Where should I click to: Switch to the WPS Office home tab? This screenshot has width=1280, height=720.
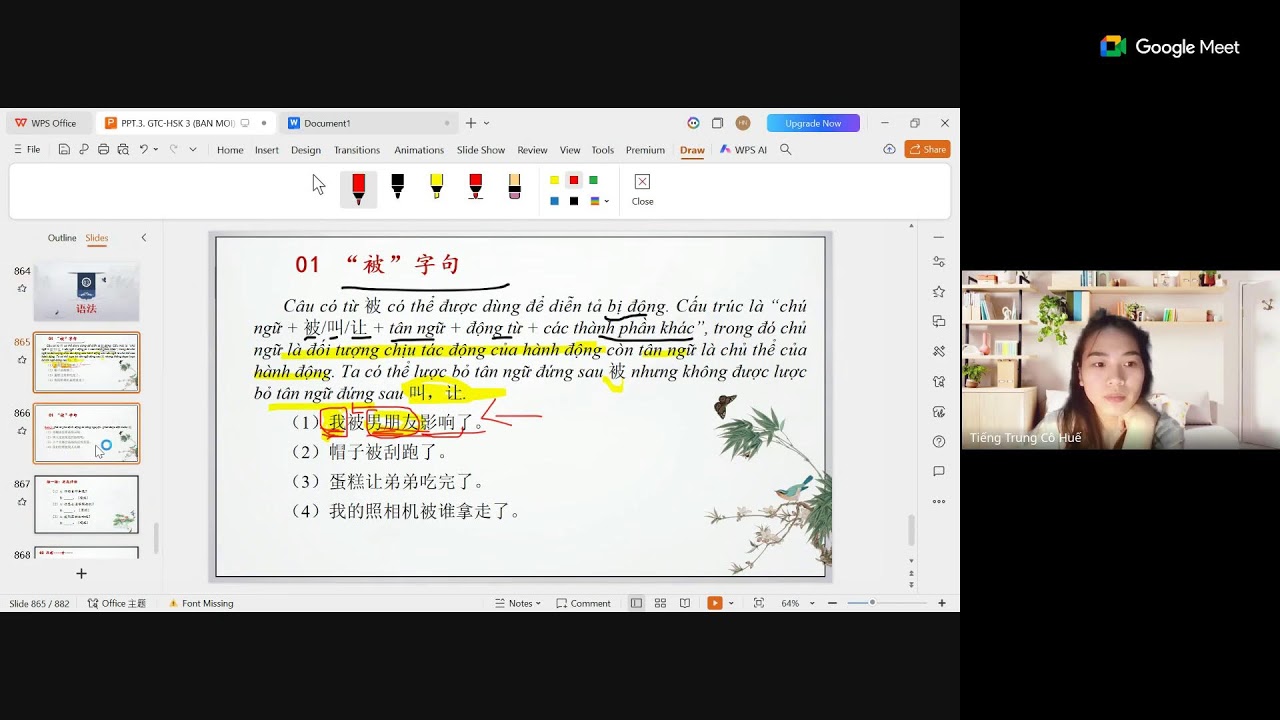pos(46,123)
